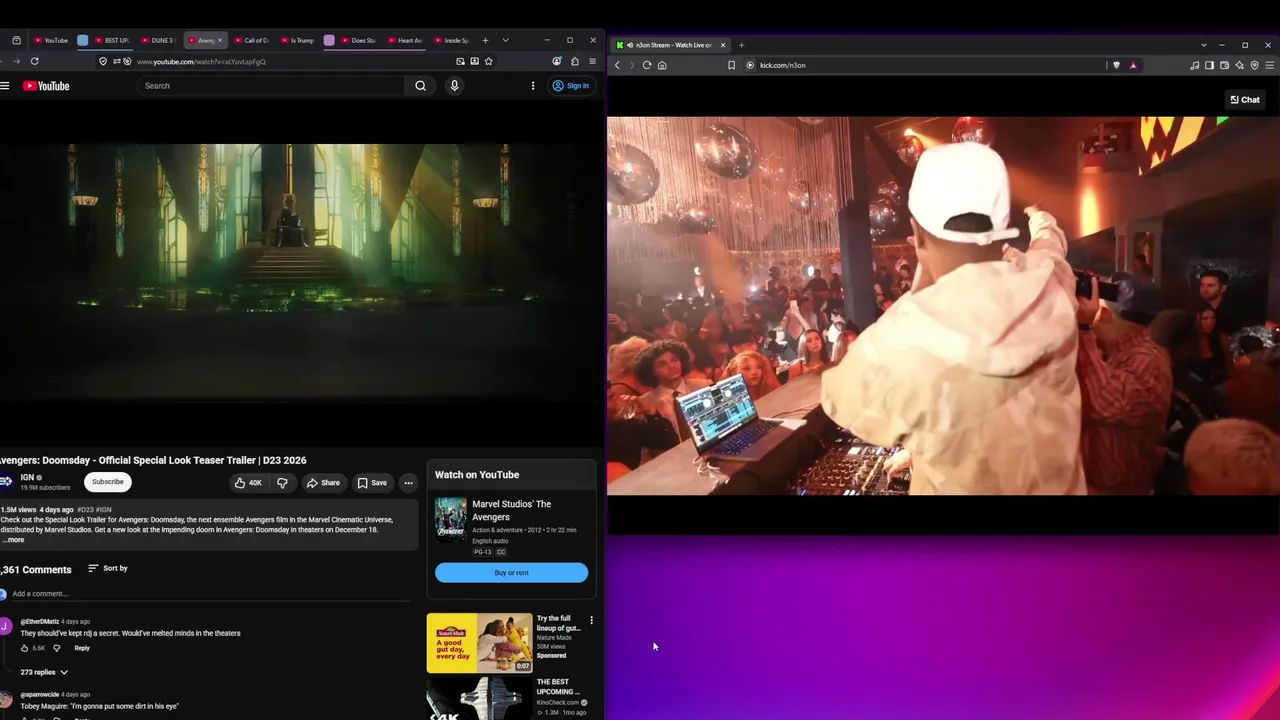Open the comments Sort by dropdown

(108, 568)
